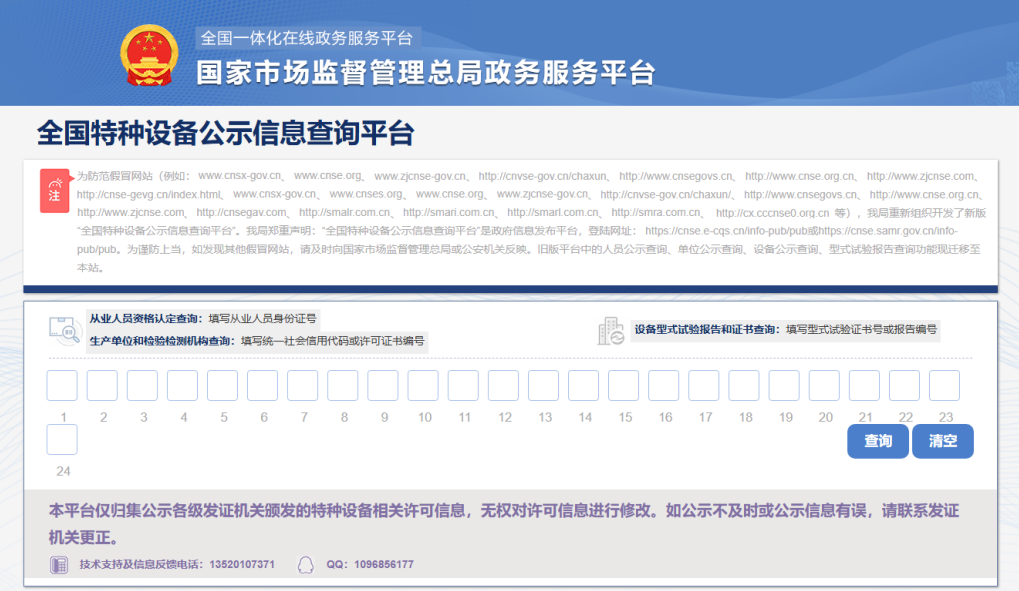Click the personnel qualification query icon
Image resolution: width=1019 pixels, height=591 pixels.
(64, 330)
